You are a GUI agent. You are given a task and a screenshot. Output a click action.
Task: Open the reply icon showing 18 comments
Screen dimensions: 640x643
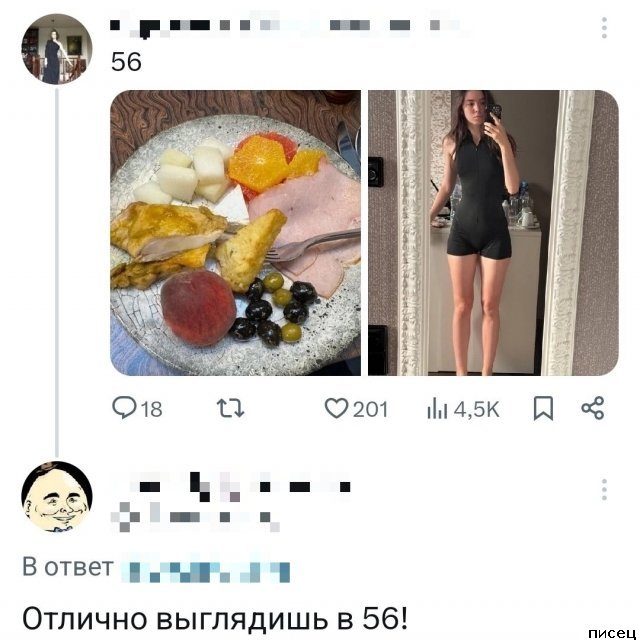[x=123, y=408]
